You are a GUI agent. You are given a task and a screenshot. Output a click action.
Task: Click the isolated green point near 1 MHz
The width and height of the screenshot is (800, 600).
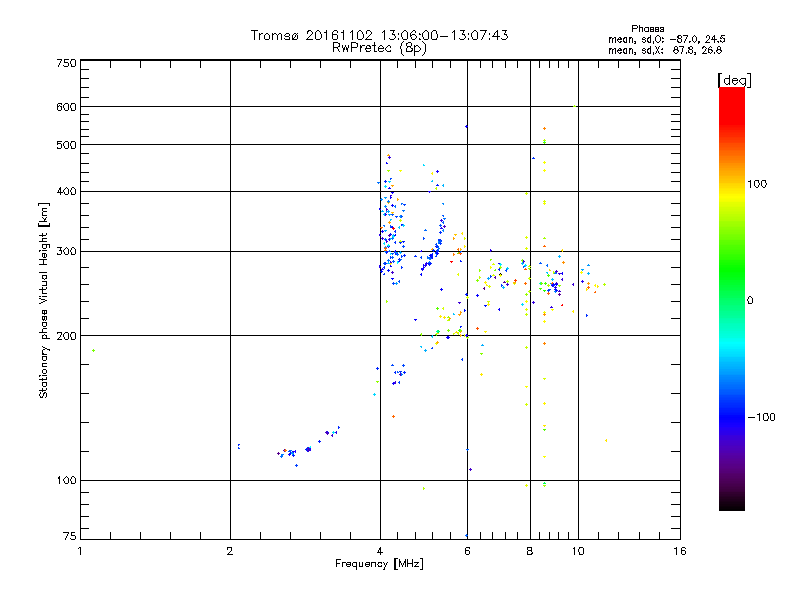(x=93, y=351)
